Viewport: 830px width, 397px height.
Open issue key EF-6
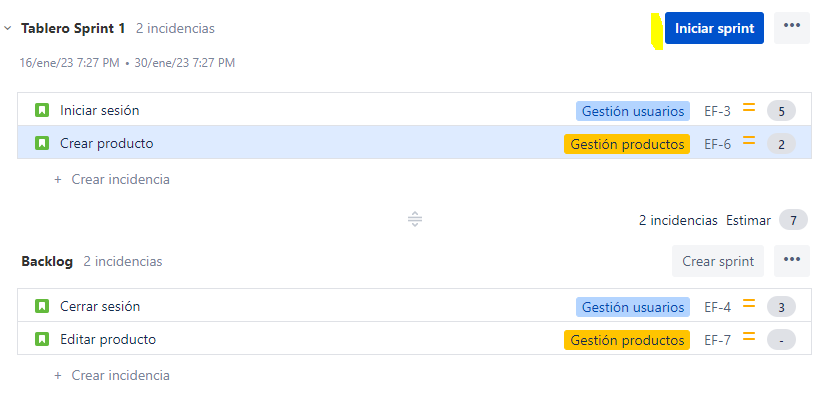click(717, 144)
